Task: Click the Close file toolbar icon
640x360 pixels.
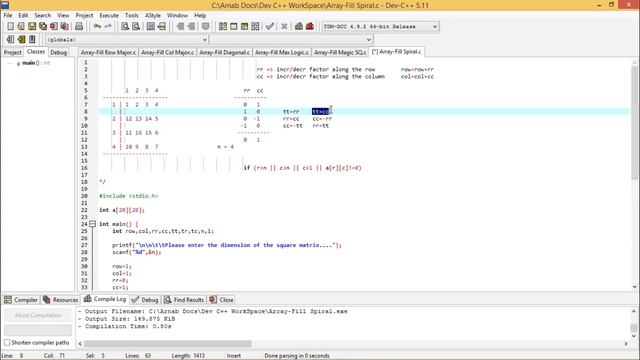Action: pos(53,27)
